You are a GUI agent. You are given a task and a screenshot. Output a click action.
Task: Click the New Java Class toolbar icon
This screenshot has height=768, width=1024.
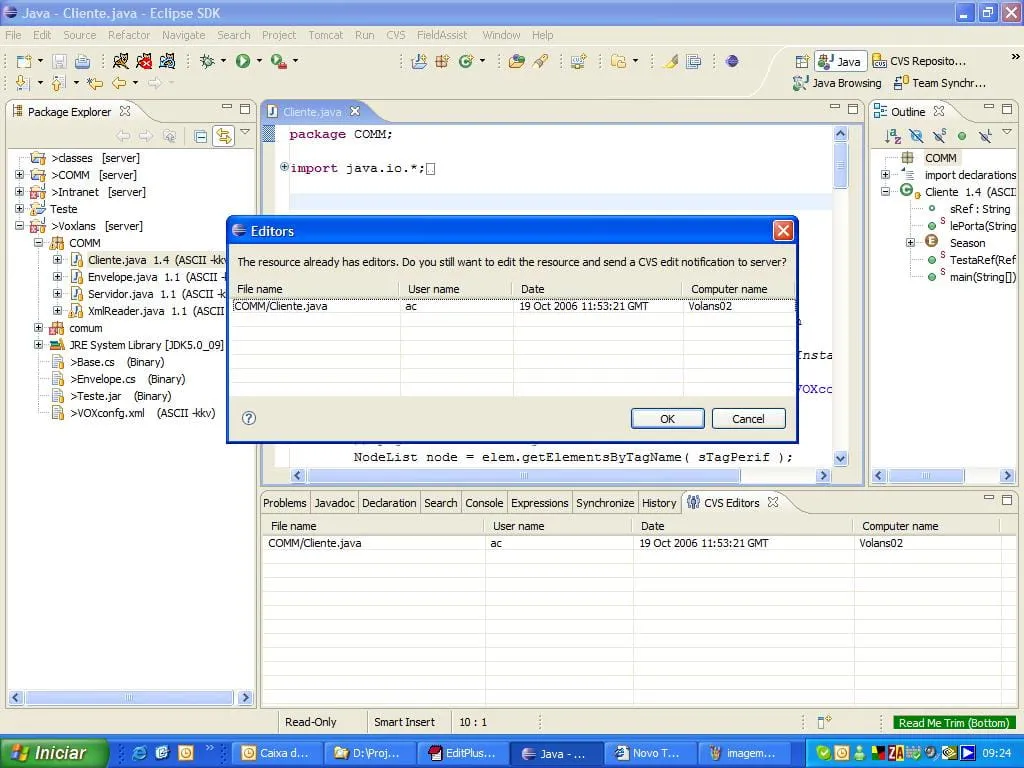tap(465, 61)
